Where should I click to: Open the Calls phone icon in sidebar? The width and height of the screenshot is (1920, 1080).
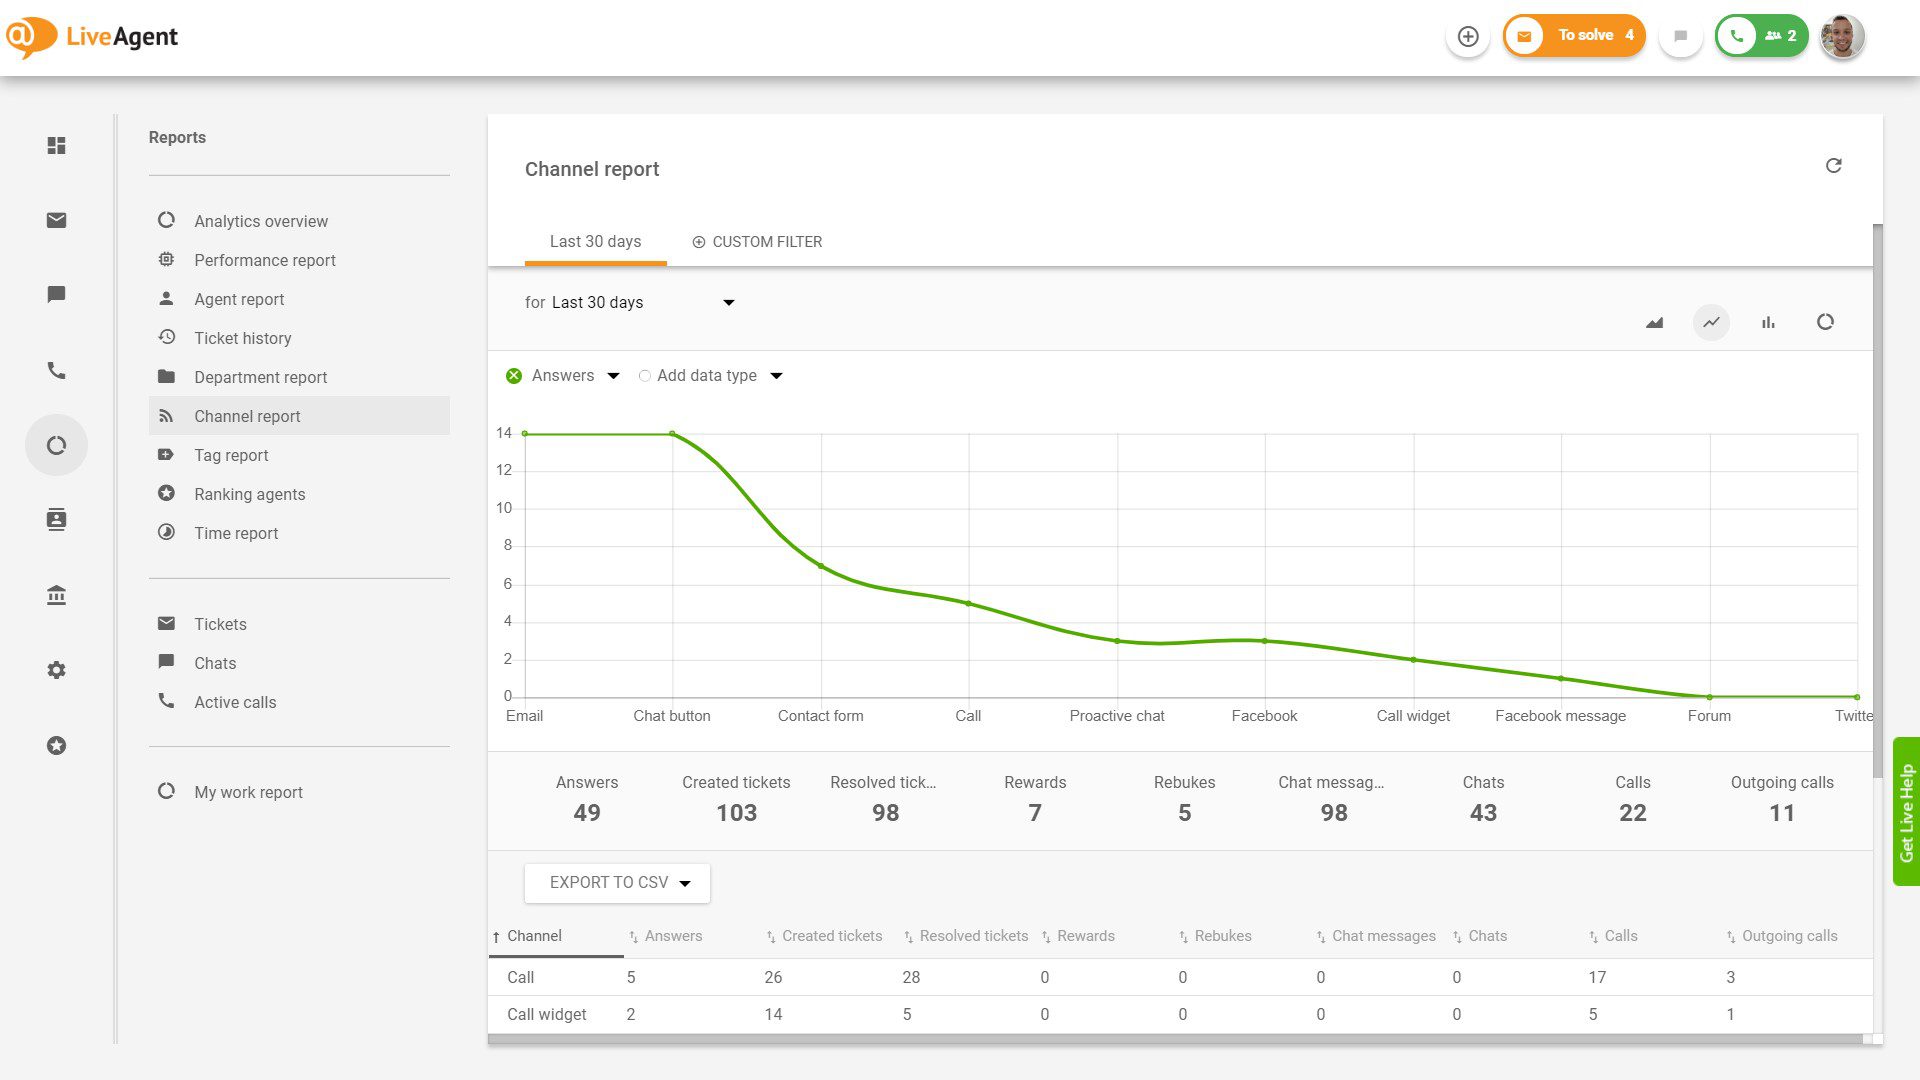(56, 370)
